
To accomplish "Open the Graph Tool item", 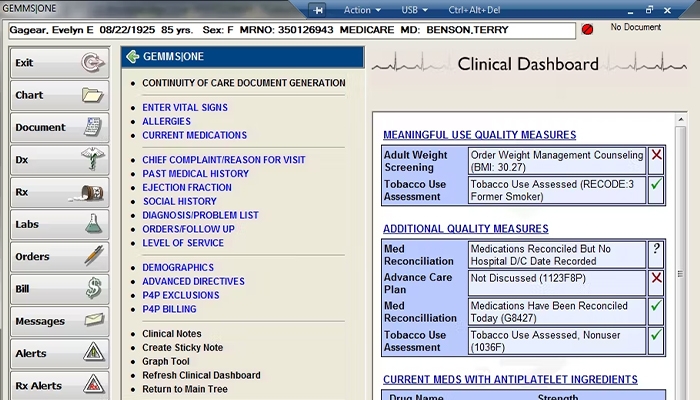I will coord(166,361).
